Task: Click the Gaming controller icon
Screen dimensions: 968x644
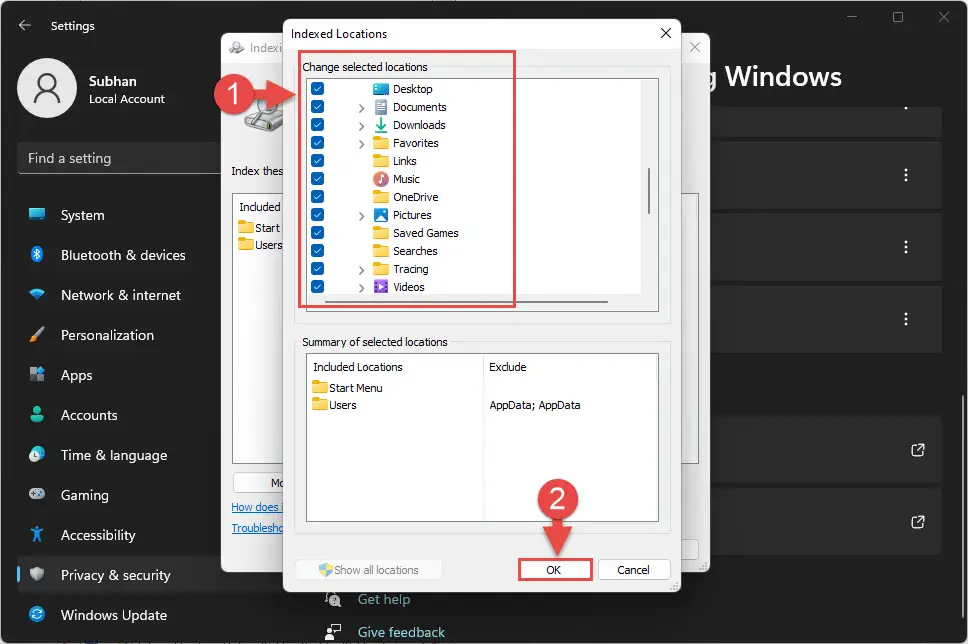Action: 37,494
